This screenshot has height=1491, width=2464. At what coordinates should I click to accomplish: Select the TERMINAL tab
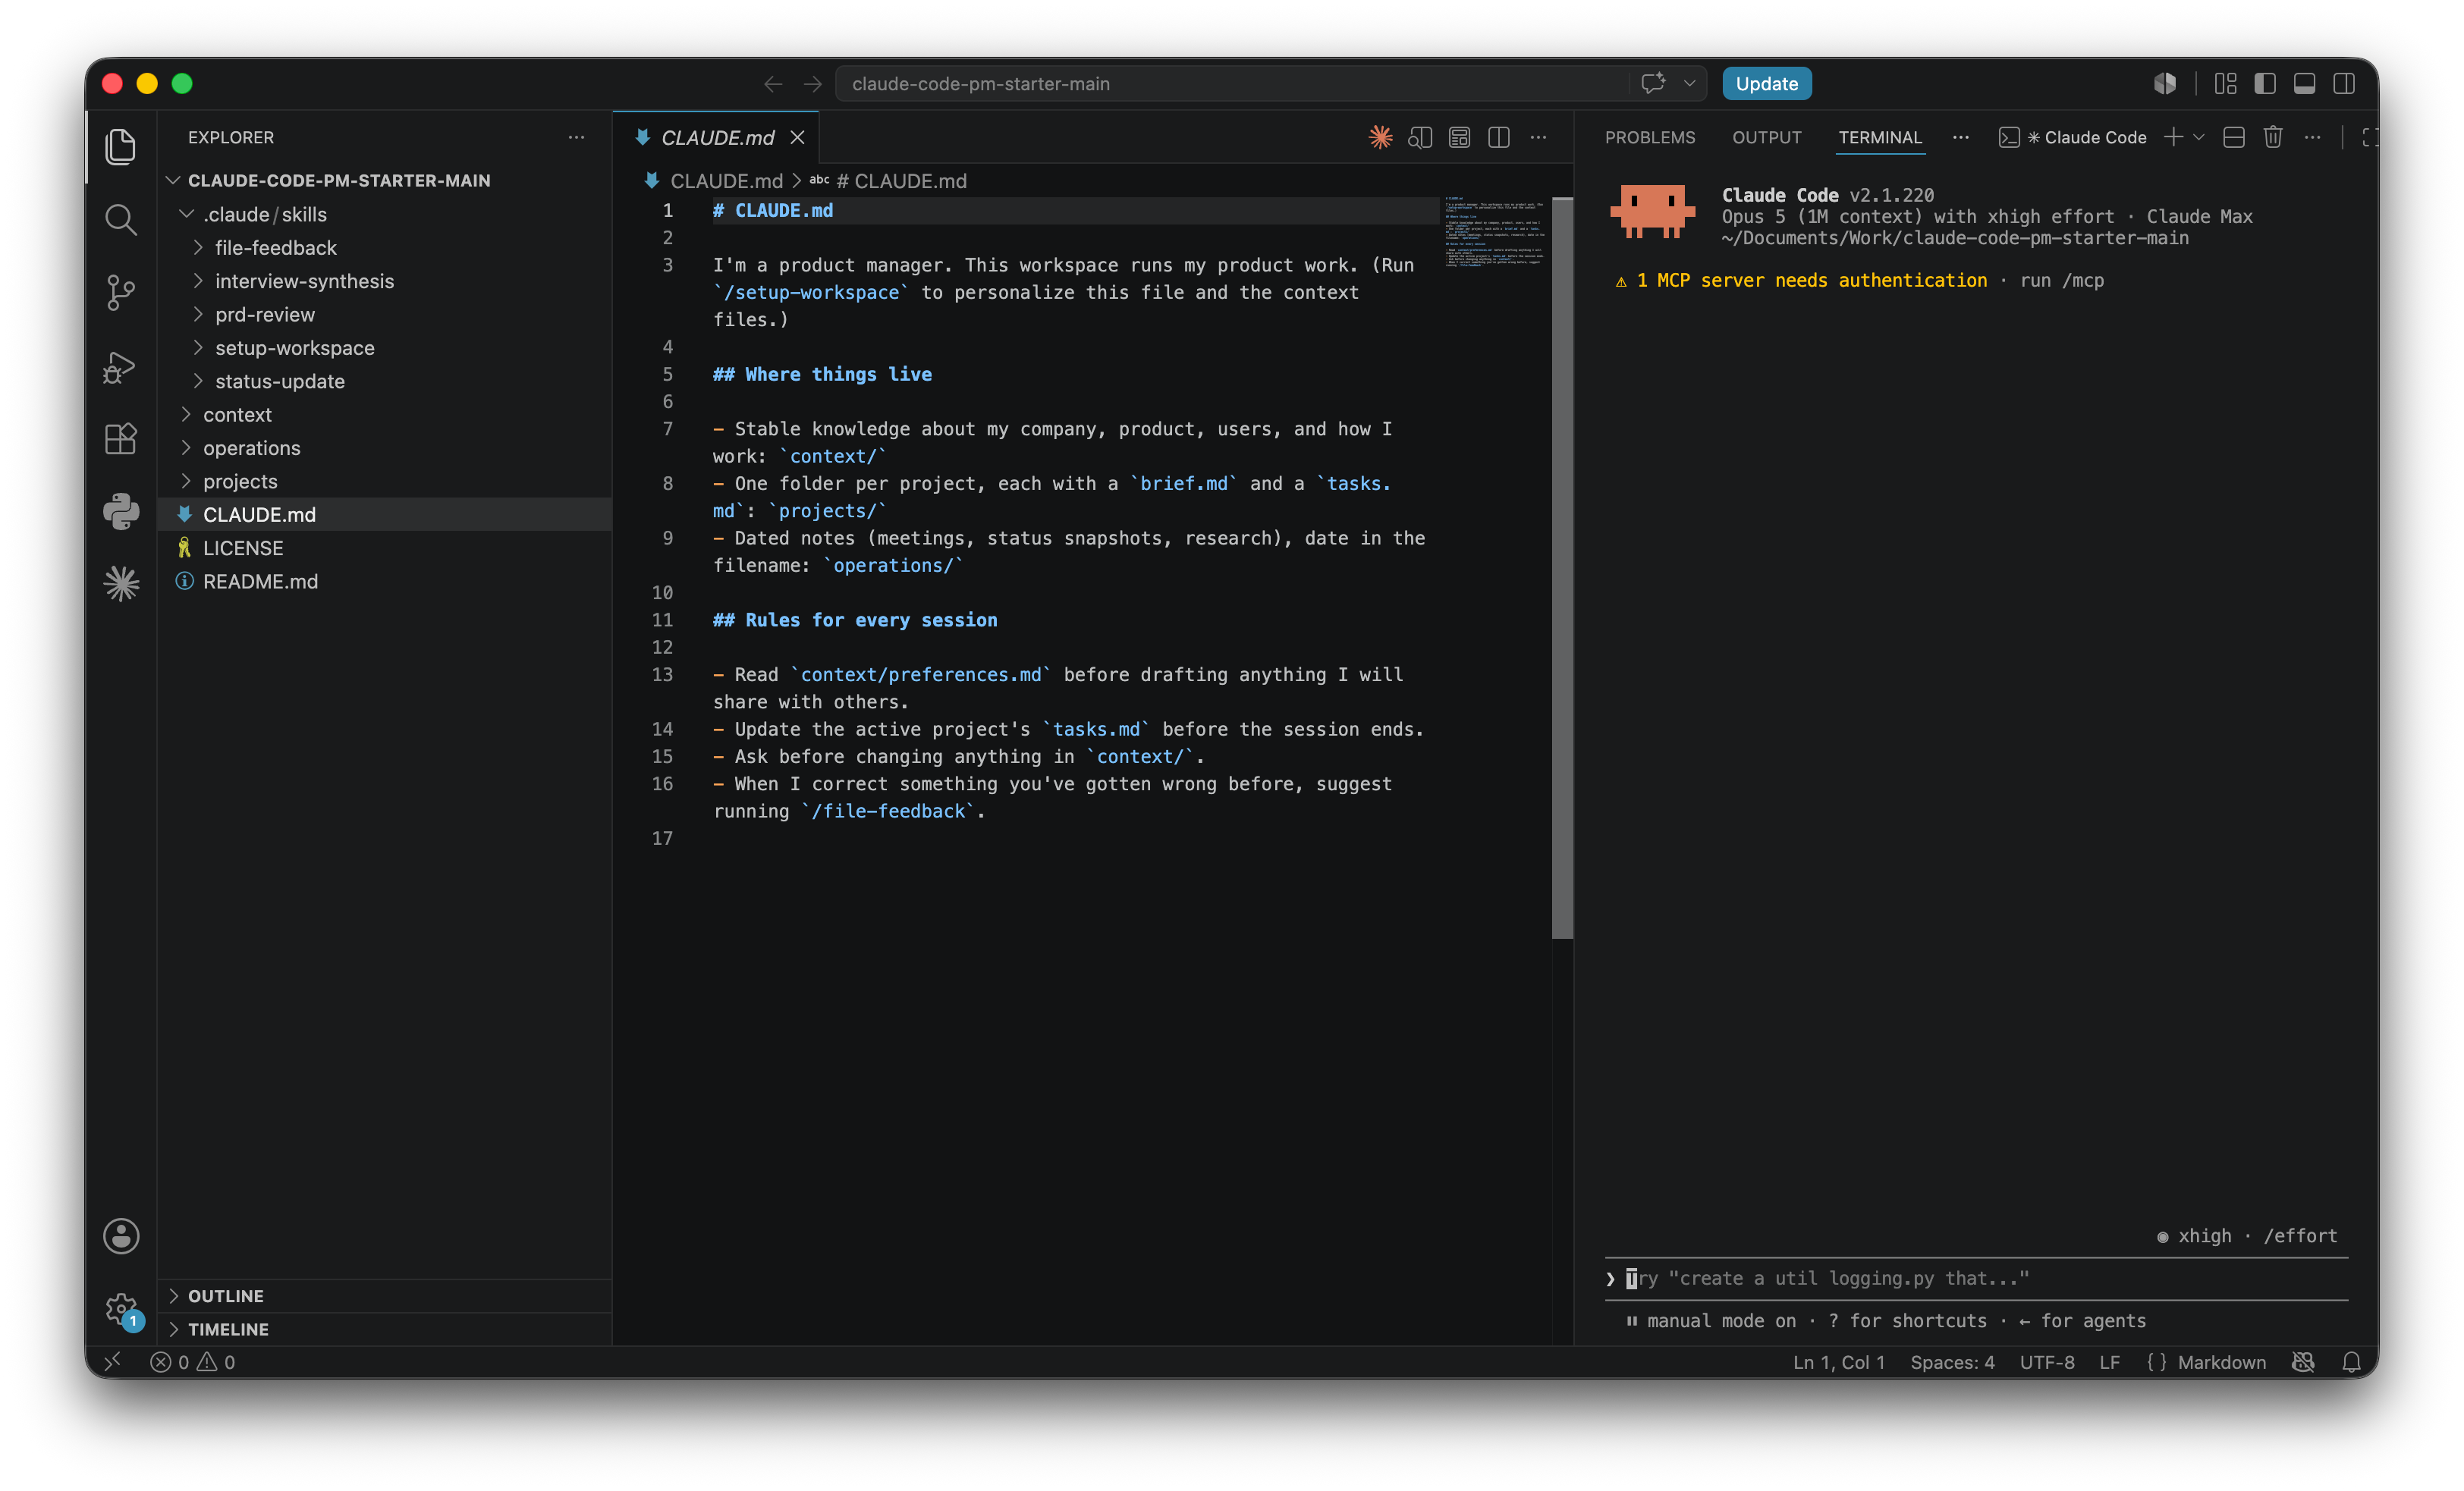1880,137
